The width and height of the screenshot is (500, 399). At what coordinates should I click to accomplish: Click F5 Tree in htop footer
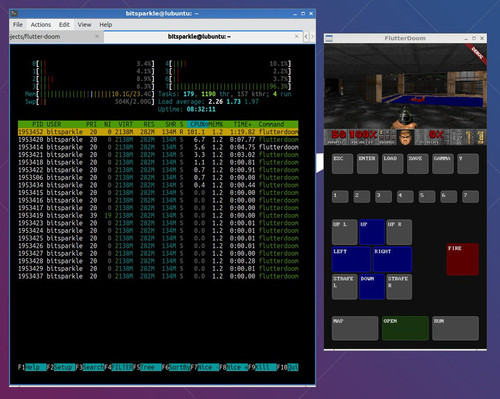[147, 367]
